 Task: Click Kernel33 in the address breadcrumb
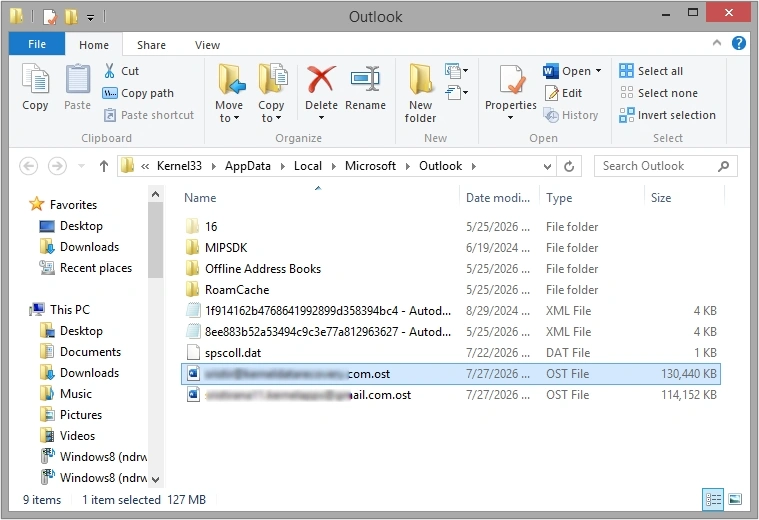(179, 166)
